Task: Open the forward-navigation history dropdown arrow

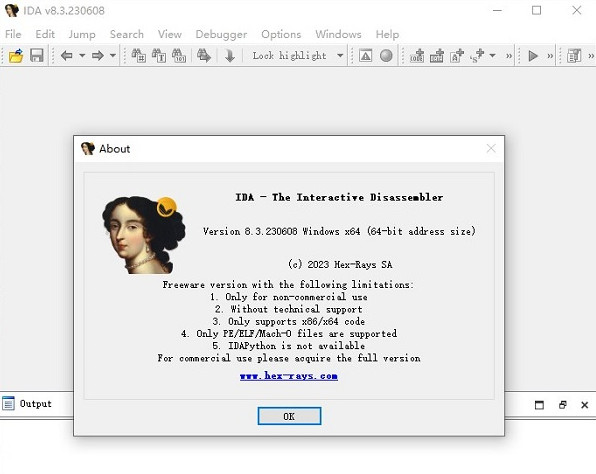Action: click(113, 56)
